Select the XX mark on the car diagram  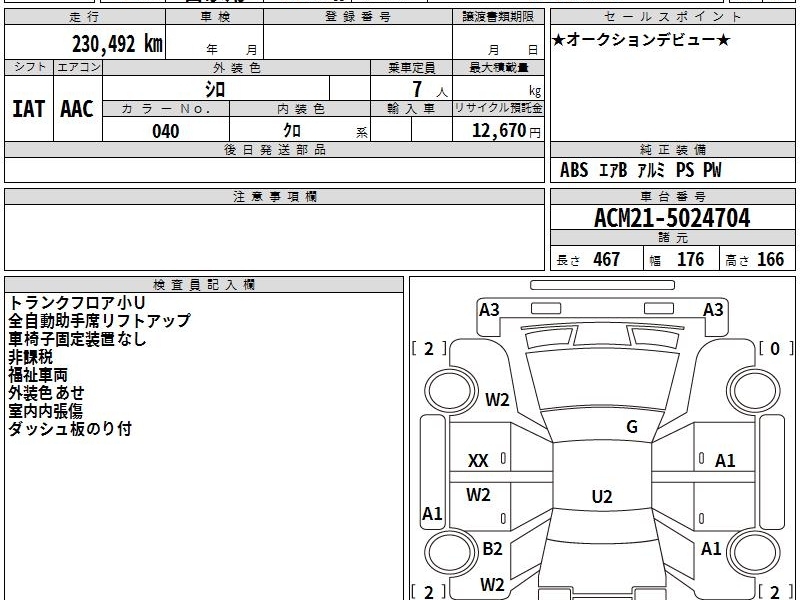(x=478, y=461)
